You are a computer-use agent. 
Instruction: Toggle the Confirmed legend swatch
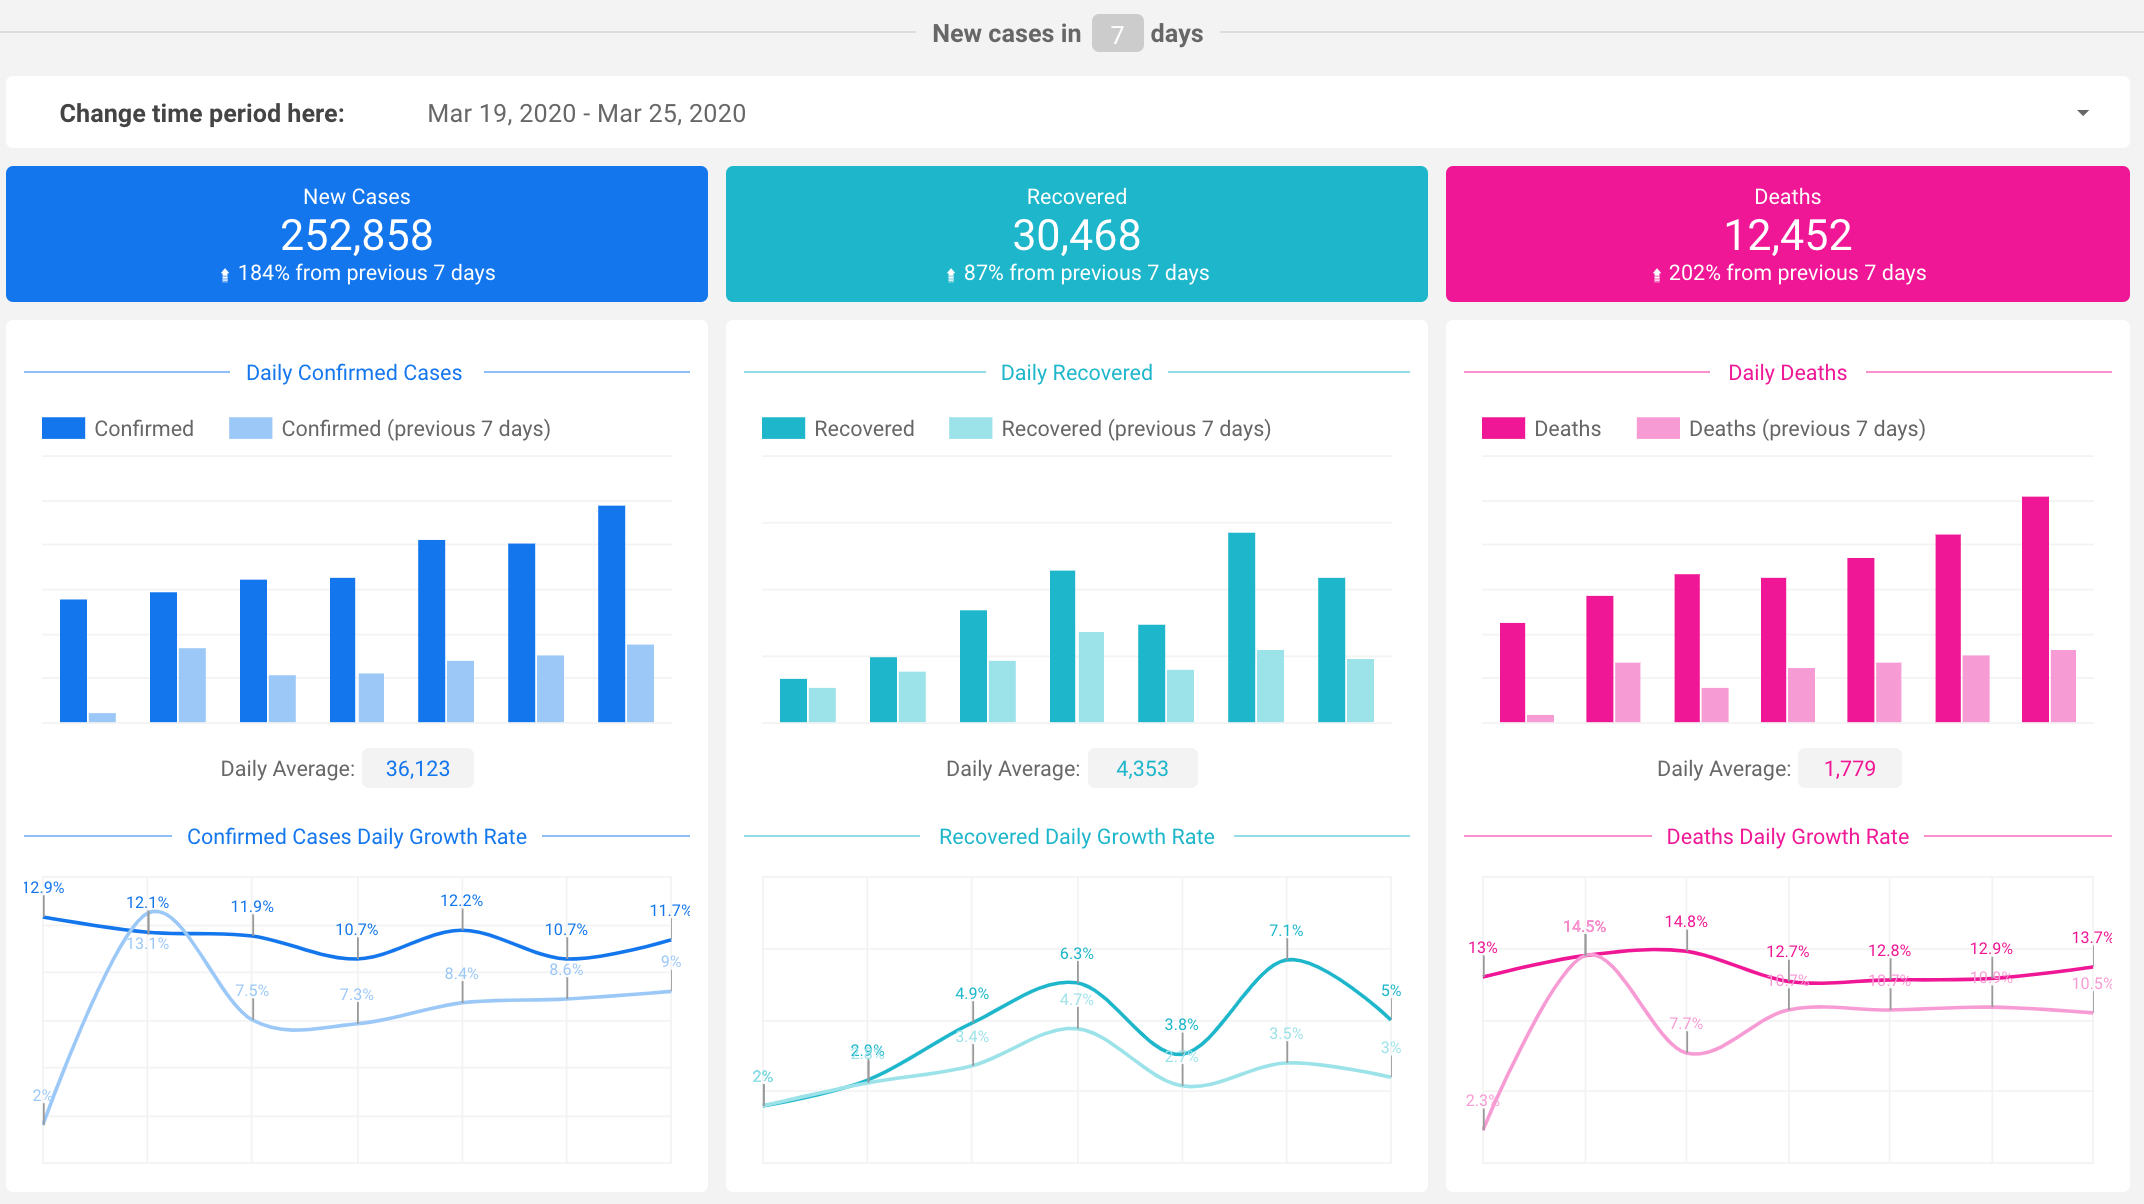(63, 428)
